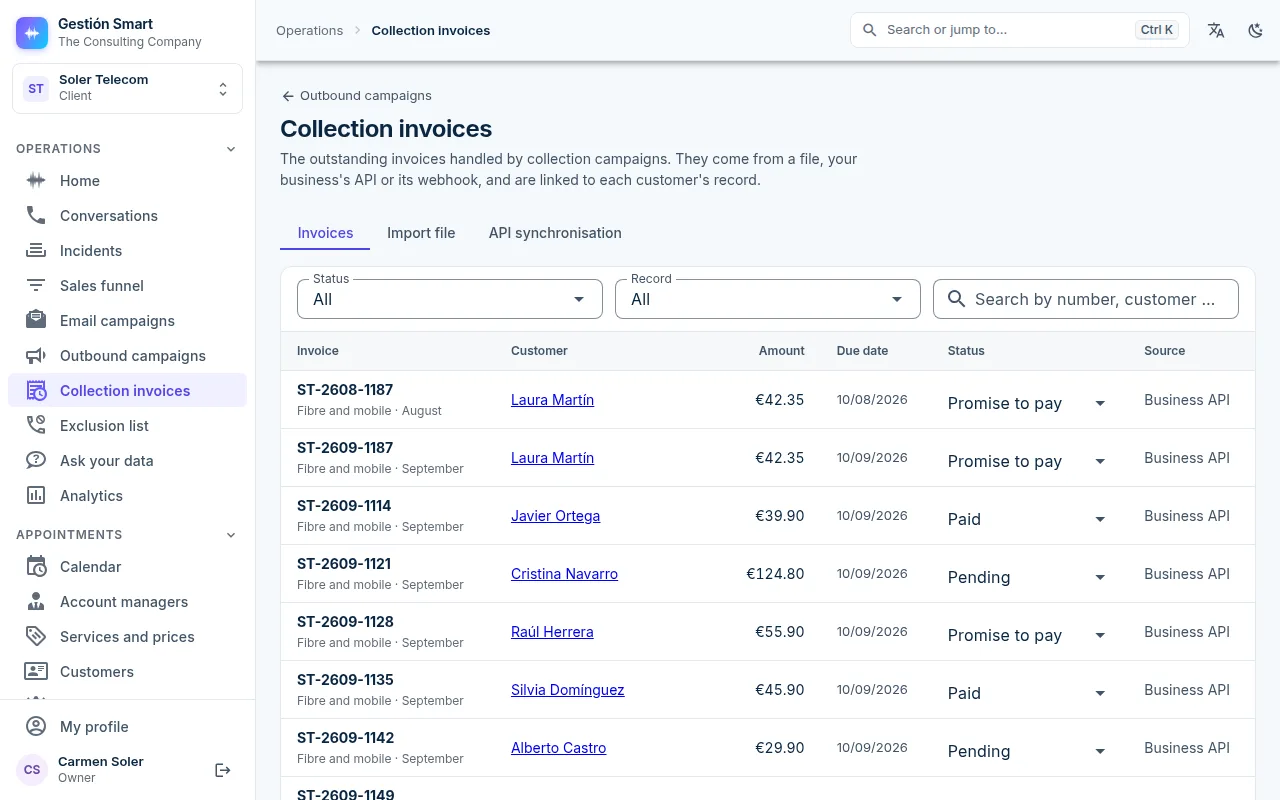Open customer record for Silvia Domínguez

pos(567,690)
